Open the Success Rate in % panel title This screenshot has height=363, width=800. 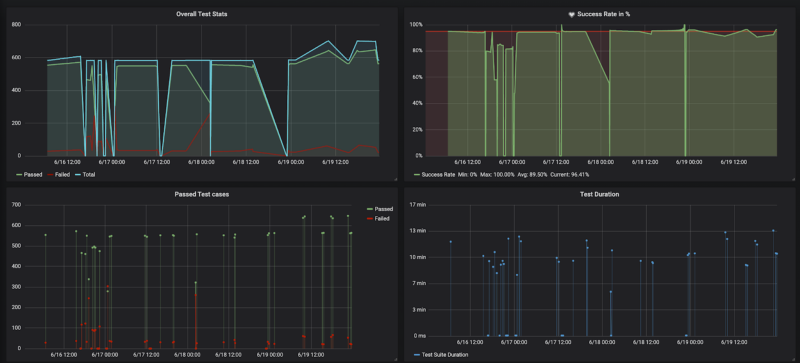pyautogui.click(x=603, y=14)
